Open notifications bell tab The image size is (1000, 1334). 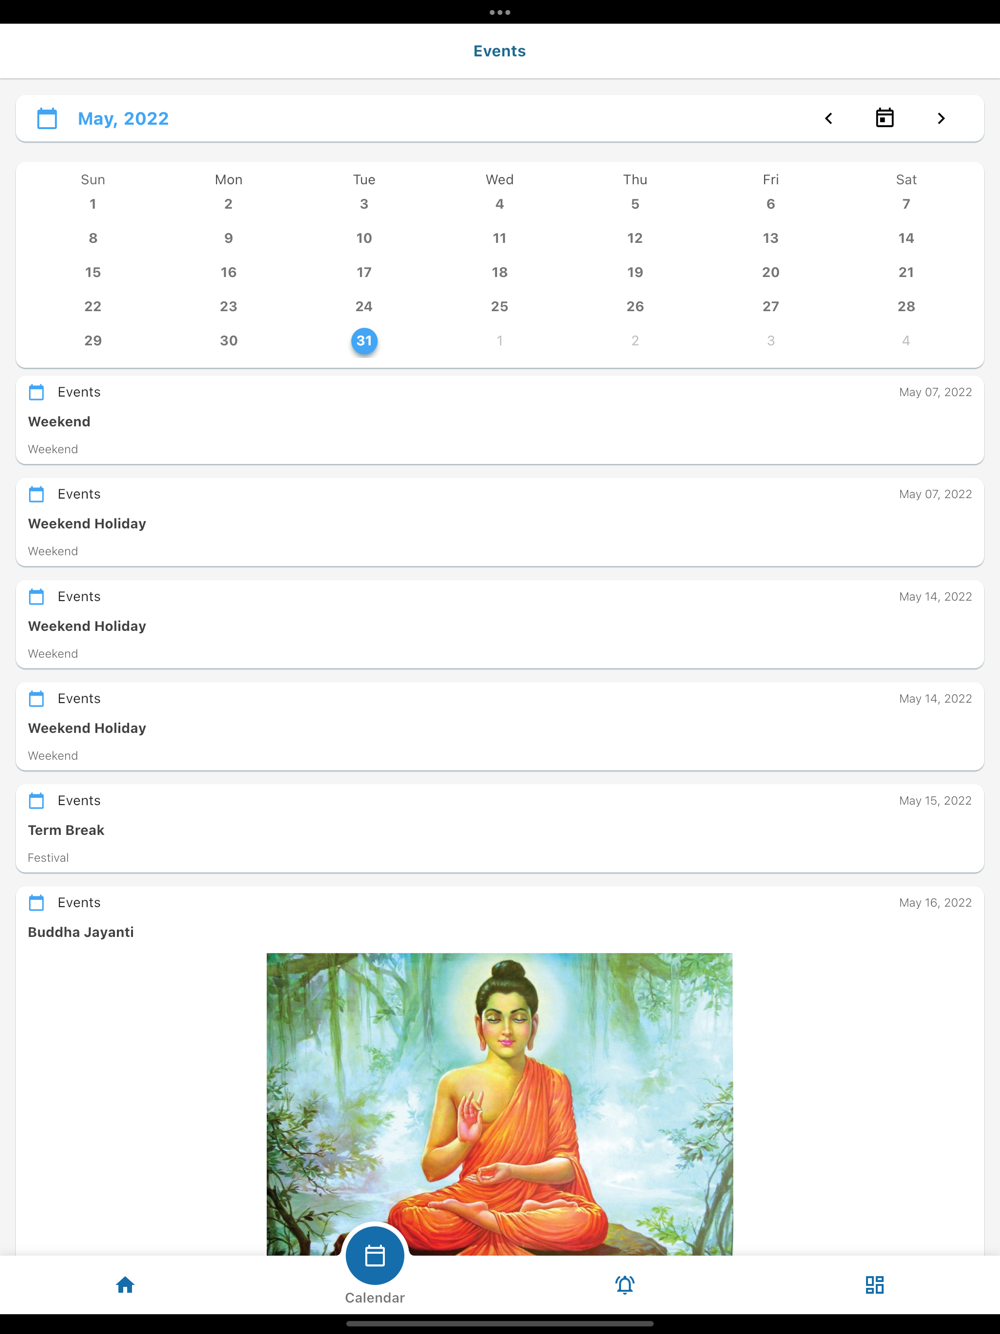click(625, 1285)
